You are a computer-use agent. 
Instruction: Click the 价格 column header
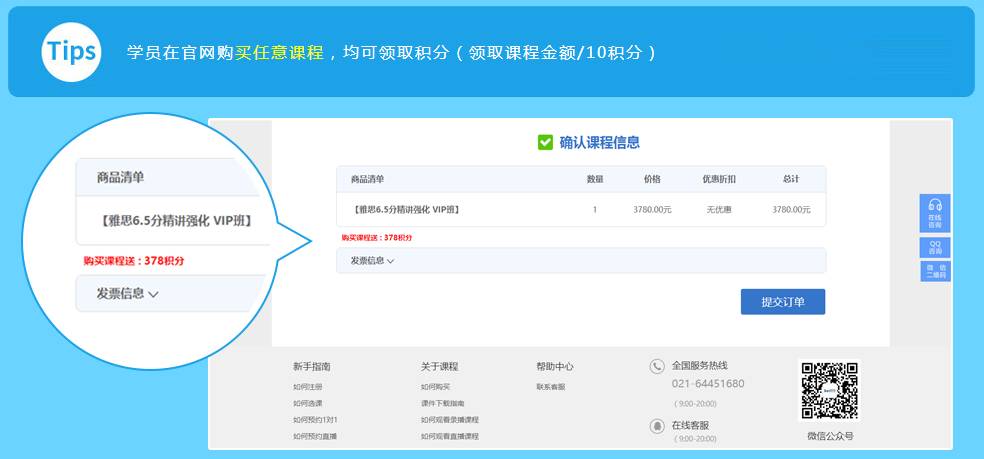tap(652, 180)
